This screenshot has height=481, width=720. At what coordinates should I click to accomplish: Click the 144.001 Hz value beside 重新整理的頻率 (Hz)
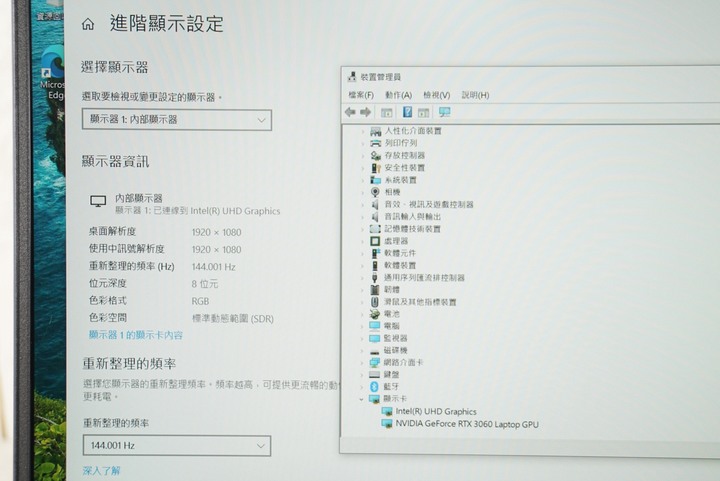coord(214,267)
